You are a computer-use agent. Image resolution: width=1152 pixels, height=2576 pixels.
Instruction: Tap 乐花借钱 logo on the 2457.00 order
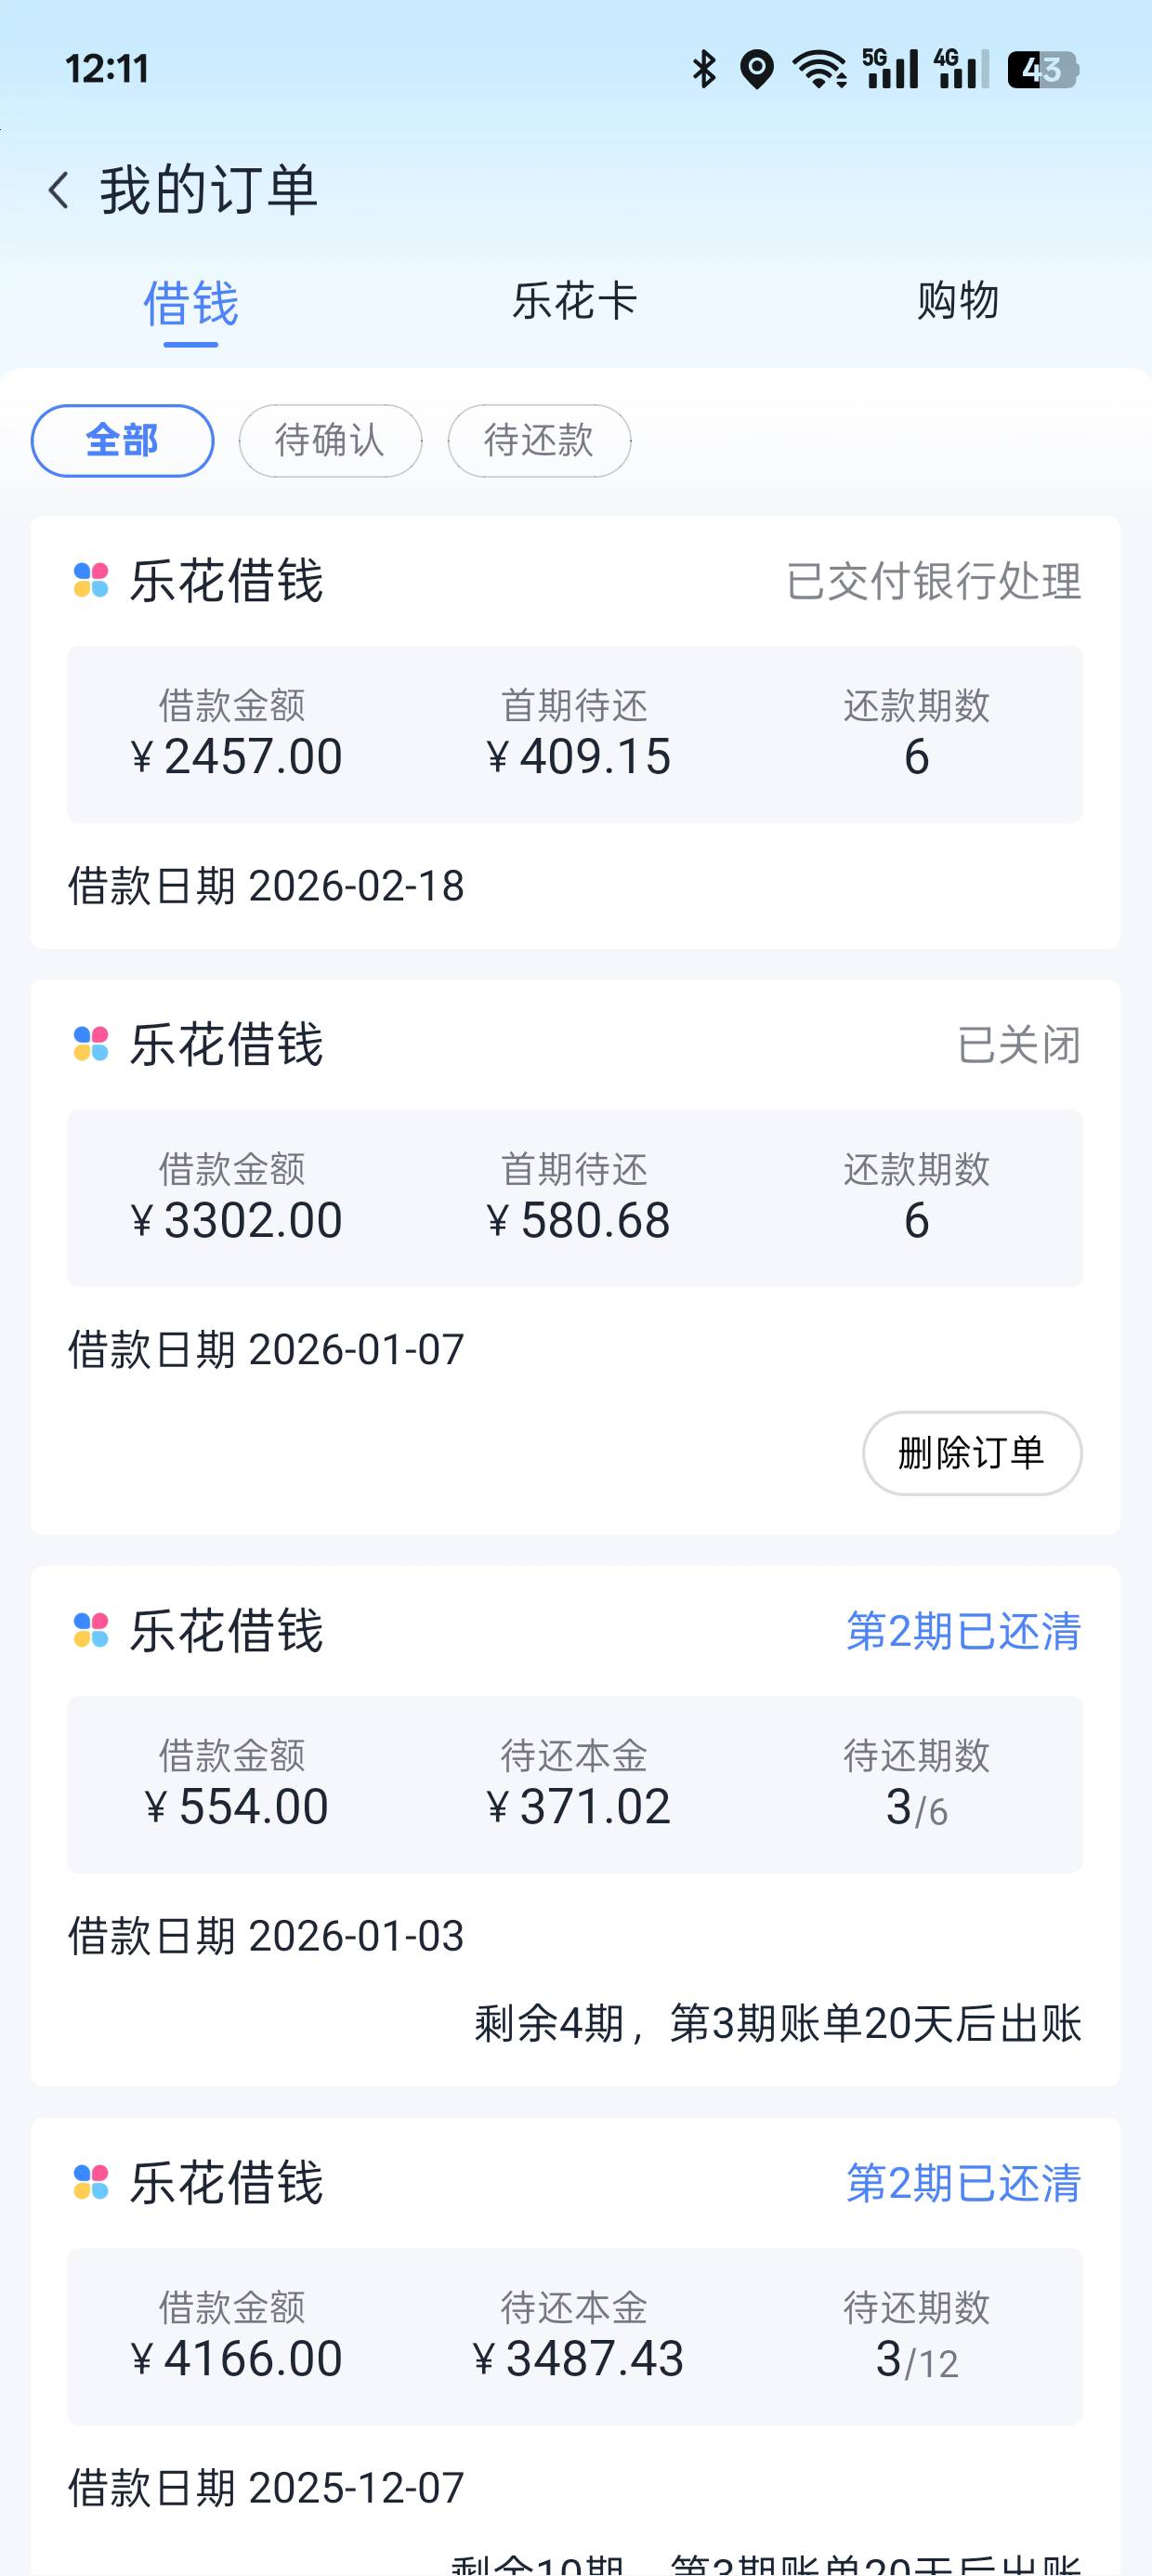[91, 580]
